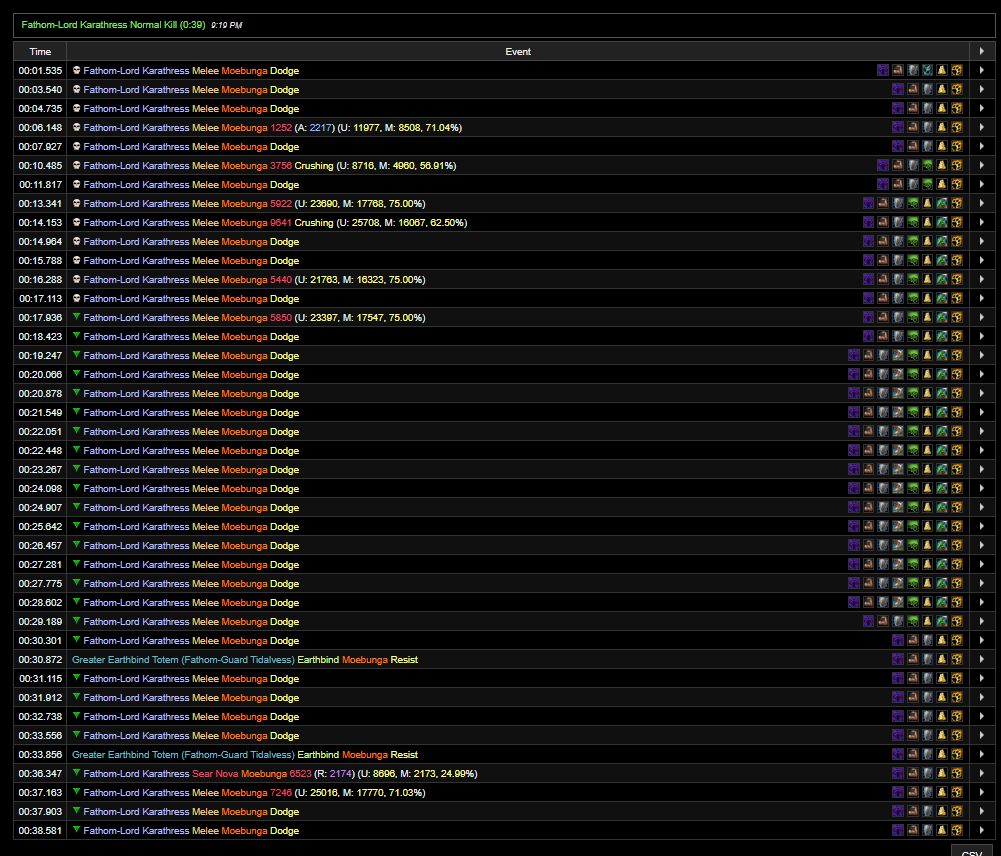The width and height of the screenshot is (1001, 856).
Task: Click the fighter figure buff icon in row 00:19.247
Action: (898, 356)
